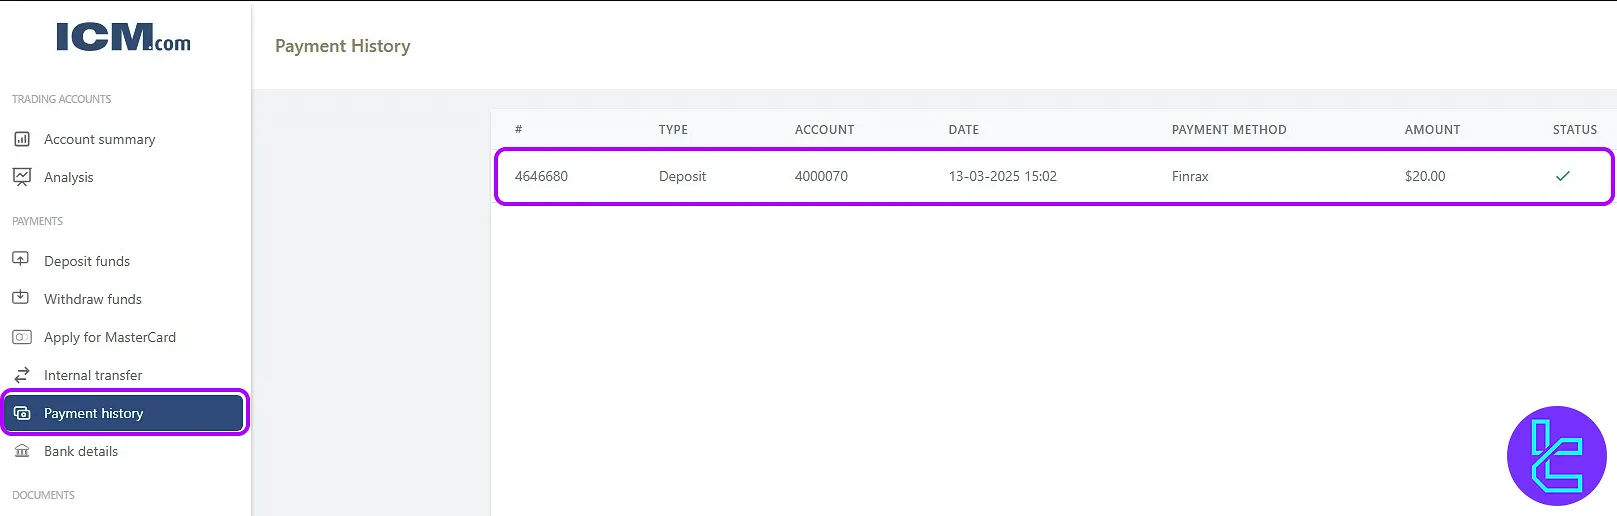Click the STATUS column header
Screen dimensions: 1617x516
[1575, 130]
